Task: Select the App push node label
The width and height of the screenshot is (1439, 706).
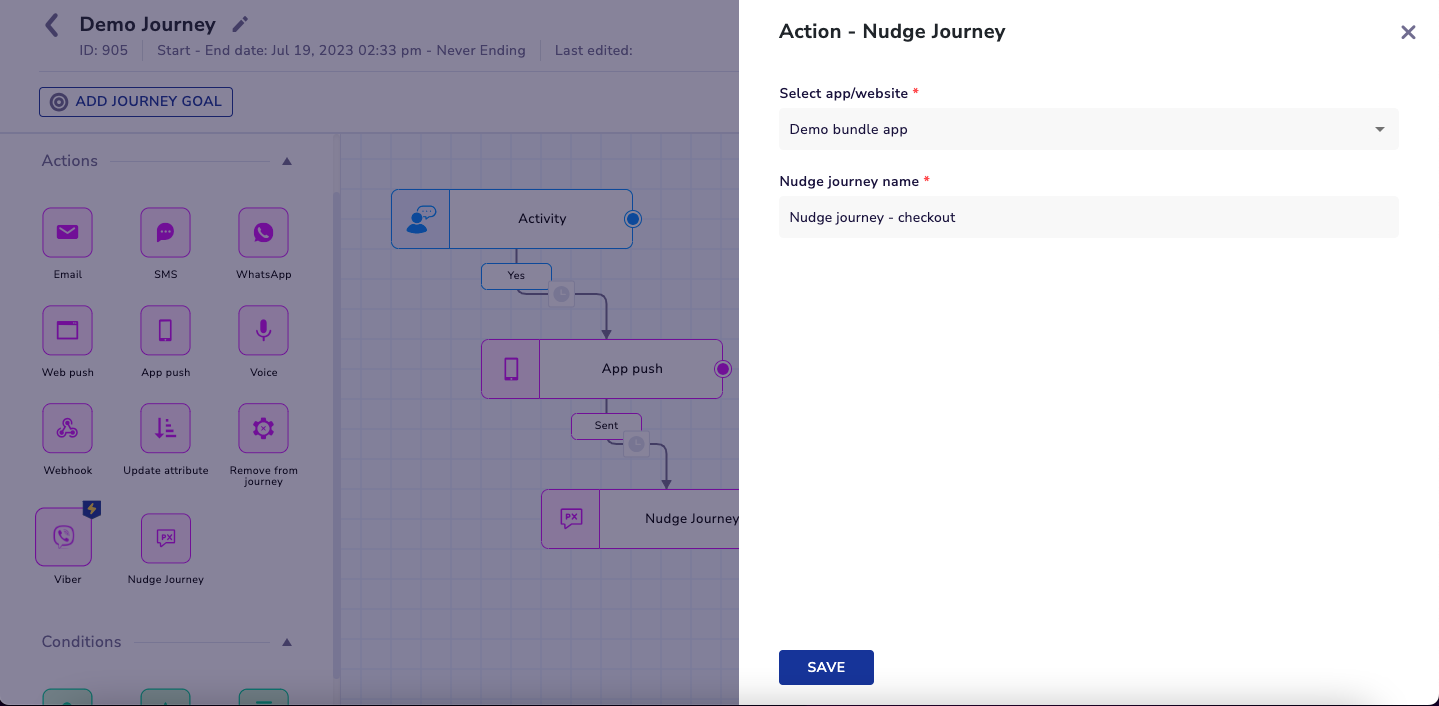Action: tap(632, 369)
